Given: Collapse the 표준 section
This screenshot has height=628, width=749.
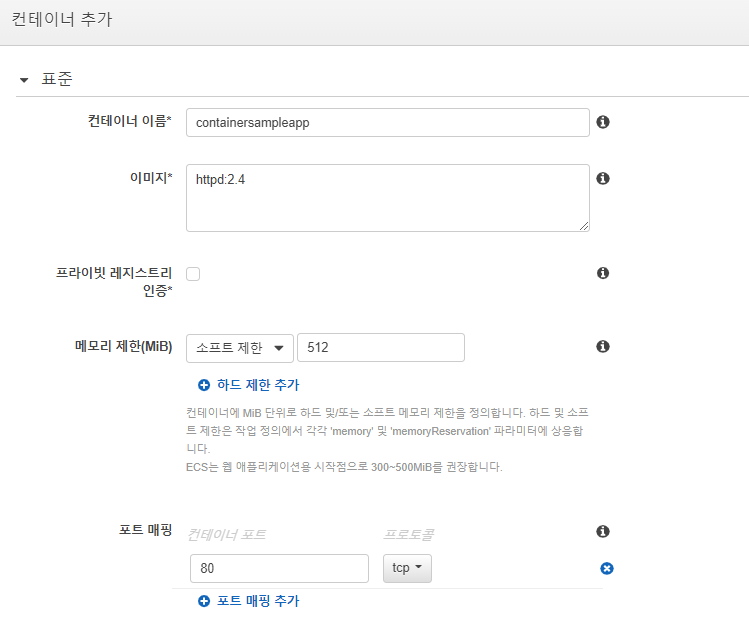Looking at the screenshot, I should 24,80.
